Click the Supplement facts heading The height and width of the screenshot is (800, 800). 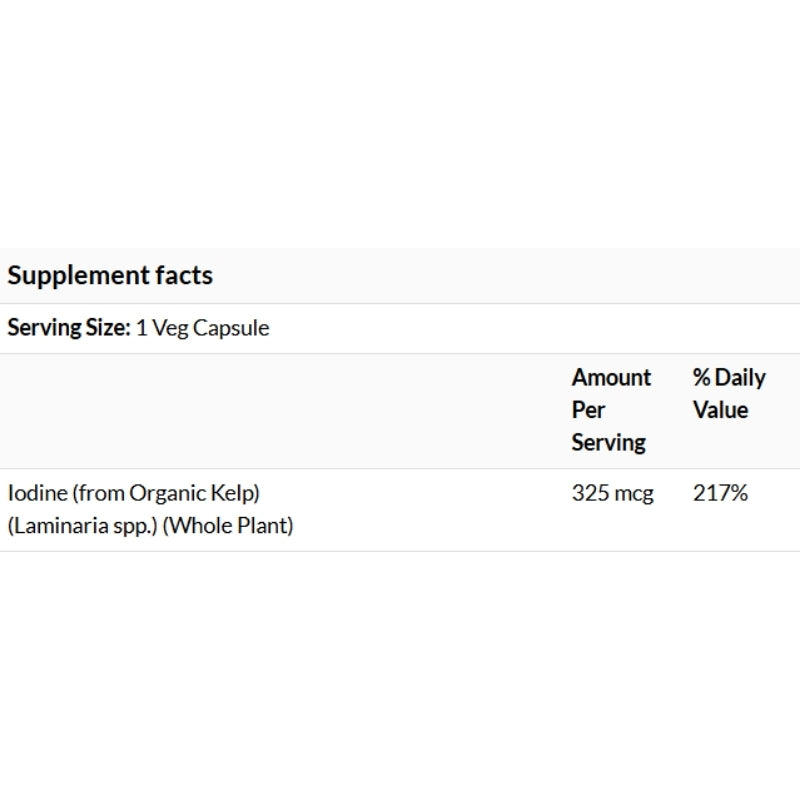pyautogui.click(x=110, y=276)
